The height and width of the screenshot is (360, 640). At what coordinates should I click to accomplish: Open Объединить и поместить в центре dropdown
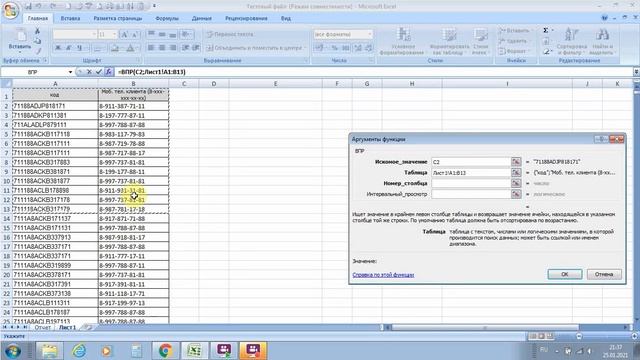point(305,48)
